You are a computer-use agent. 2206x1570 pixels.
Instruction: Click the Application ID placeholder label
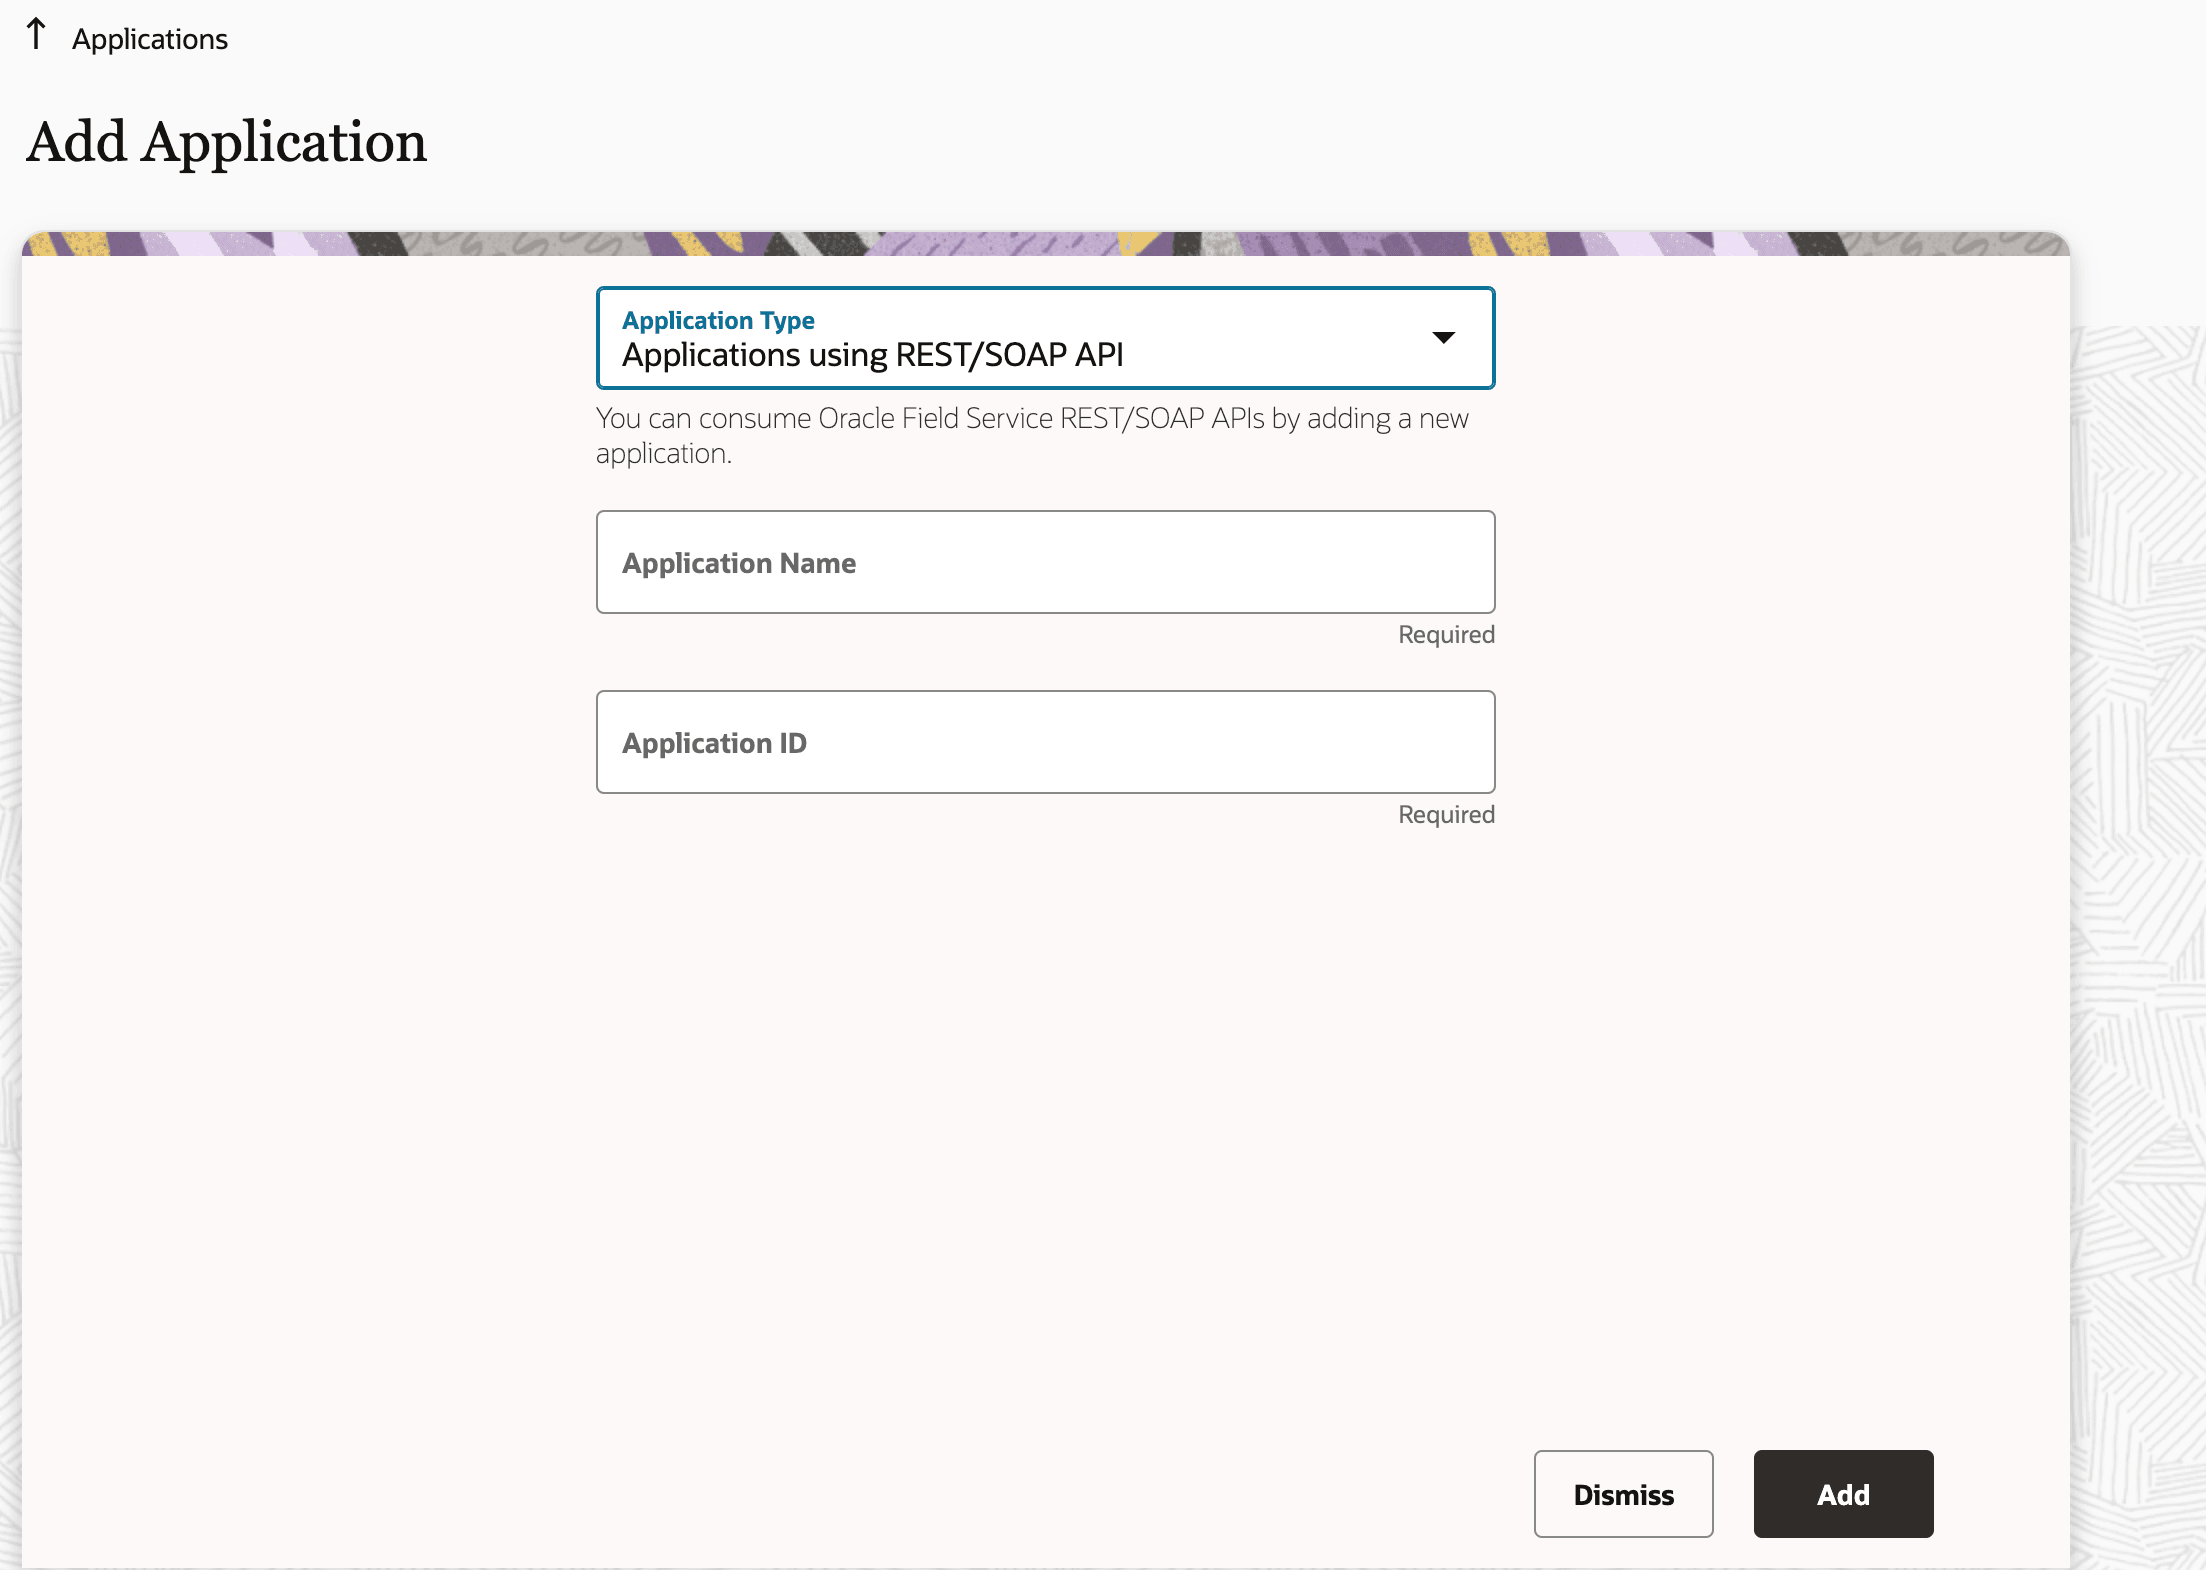(x=714, y=743)
